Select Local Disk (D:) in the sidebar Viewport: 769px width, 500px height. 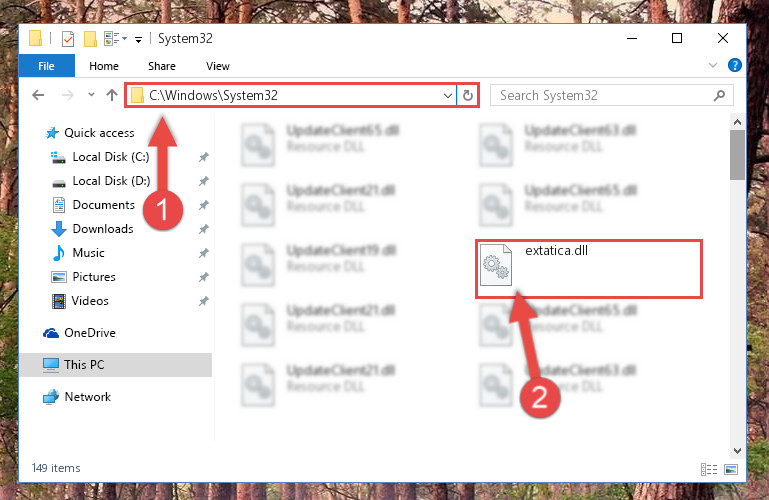coord(111,181)
